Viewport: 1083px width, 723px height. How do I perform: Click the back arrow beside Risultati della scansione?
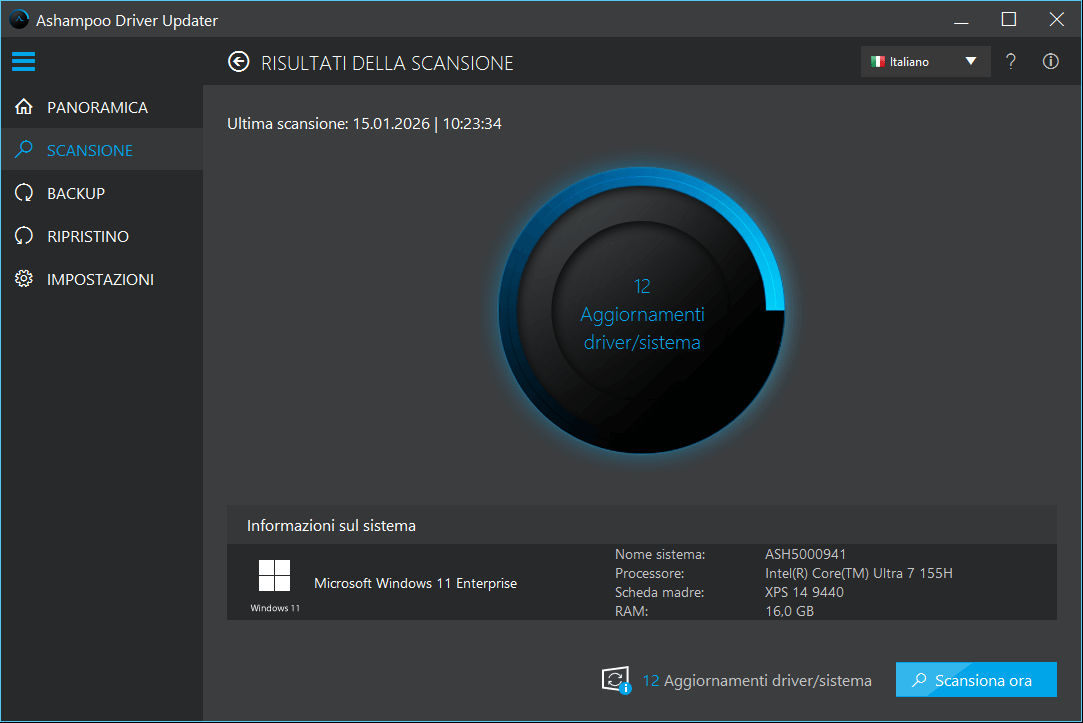tap(238, 62)
